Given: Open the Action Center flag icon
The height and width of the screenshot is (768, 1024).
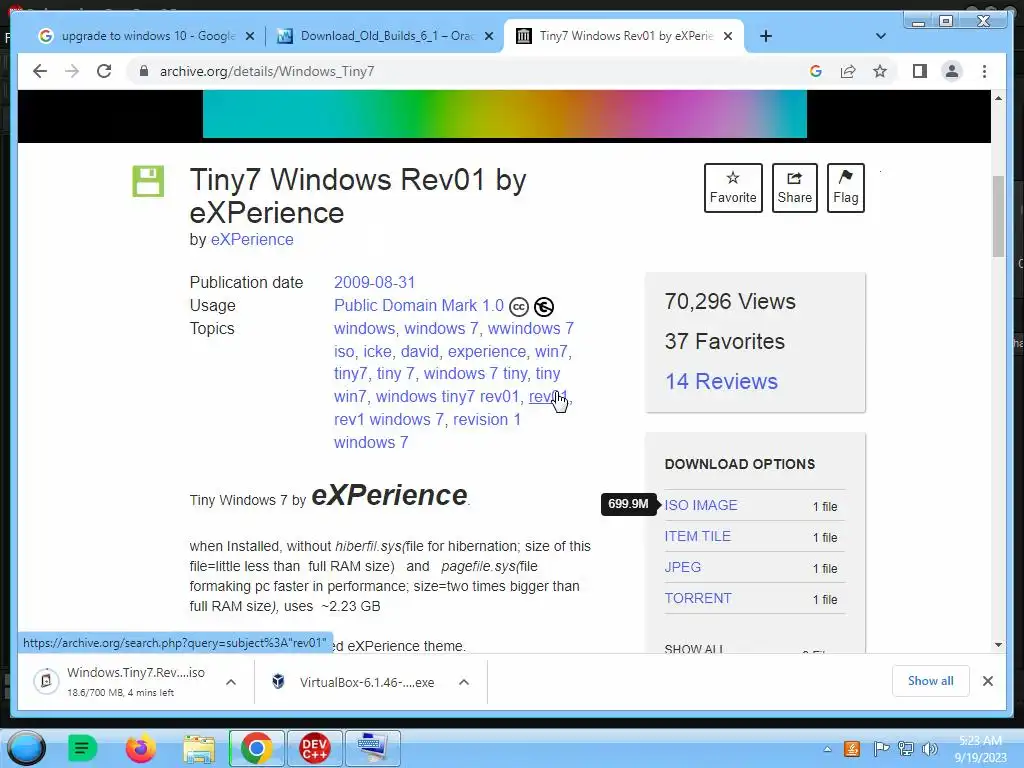Looking at the screenshot, I should [x=881, y=749].
